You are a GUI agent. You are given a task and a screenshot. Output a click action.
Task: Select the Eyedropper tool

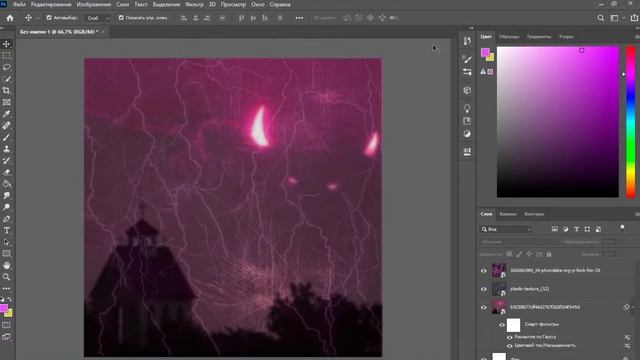click(7, 114)
